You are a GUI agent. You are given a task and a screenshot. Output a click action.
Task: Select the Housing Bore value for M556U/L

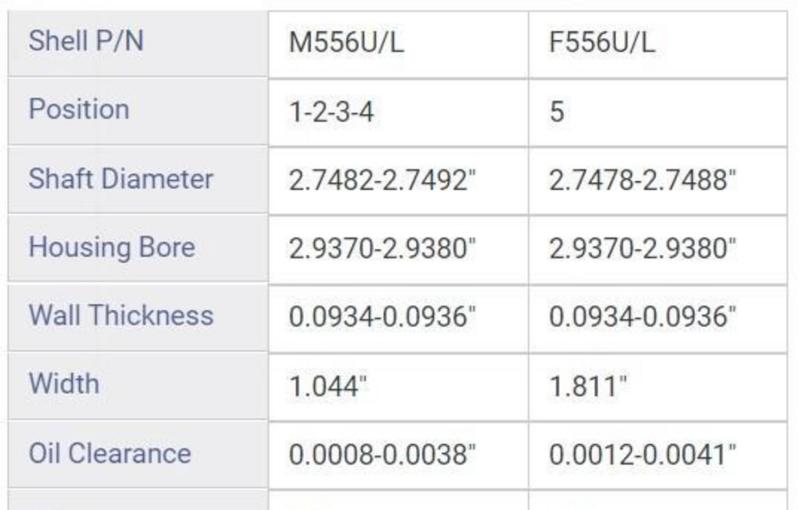383,249
